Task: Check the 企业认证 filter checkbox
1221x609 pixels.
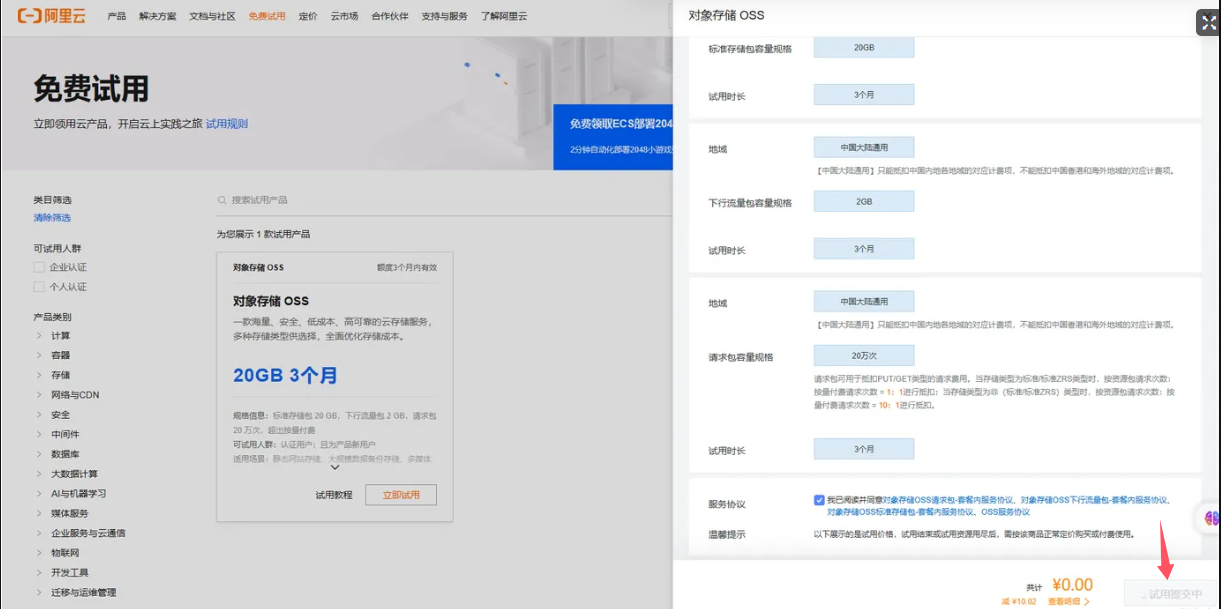Action: click(39, 267)
